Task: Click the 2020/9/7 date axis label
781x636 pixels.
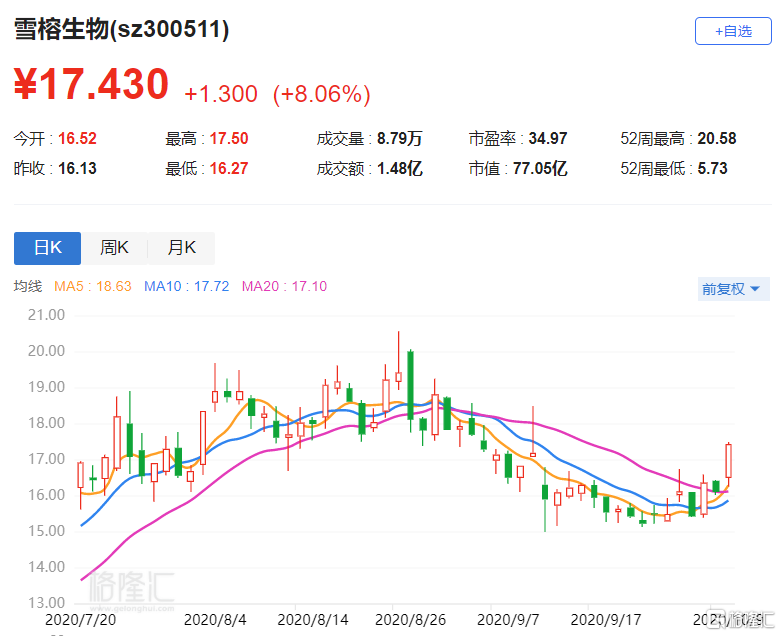Action: click(x=508, y=620)
